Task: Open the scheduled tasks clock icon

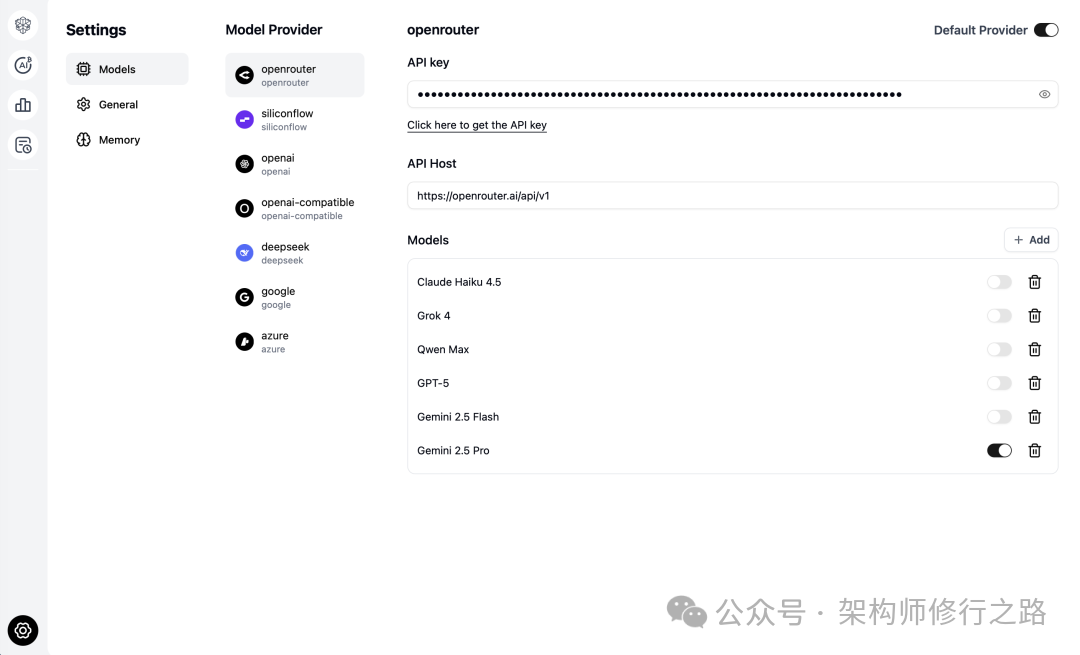Action: click(23, 145)
